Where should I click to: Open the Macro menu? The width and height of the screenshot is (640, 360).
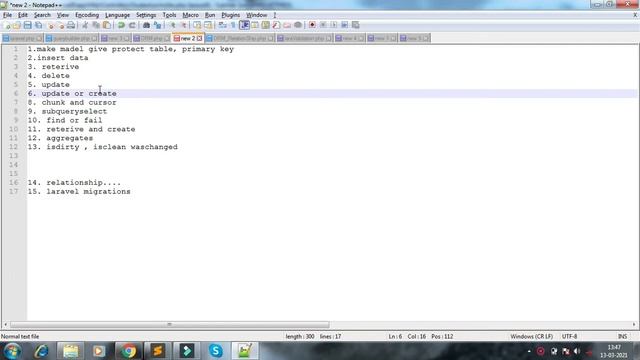click(190, 15)
